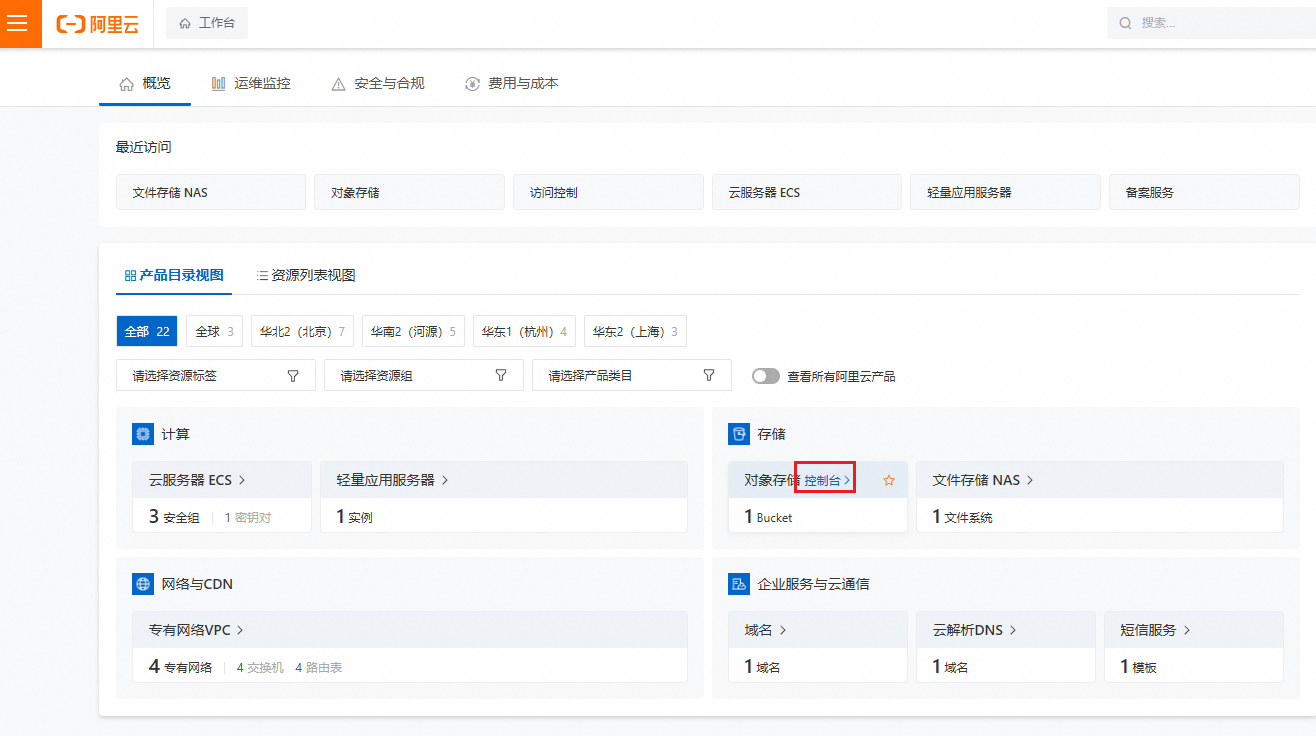Open the 域名 product card title
This screenshot has width=1316, height=736.
point(766,630)
